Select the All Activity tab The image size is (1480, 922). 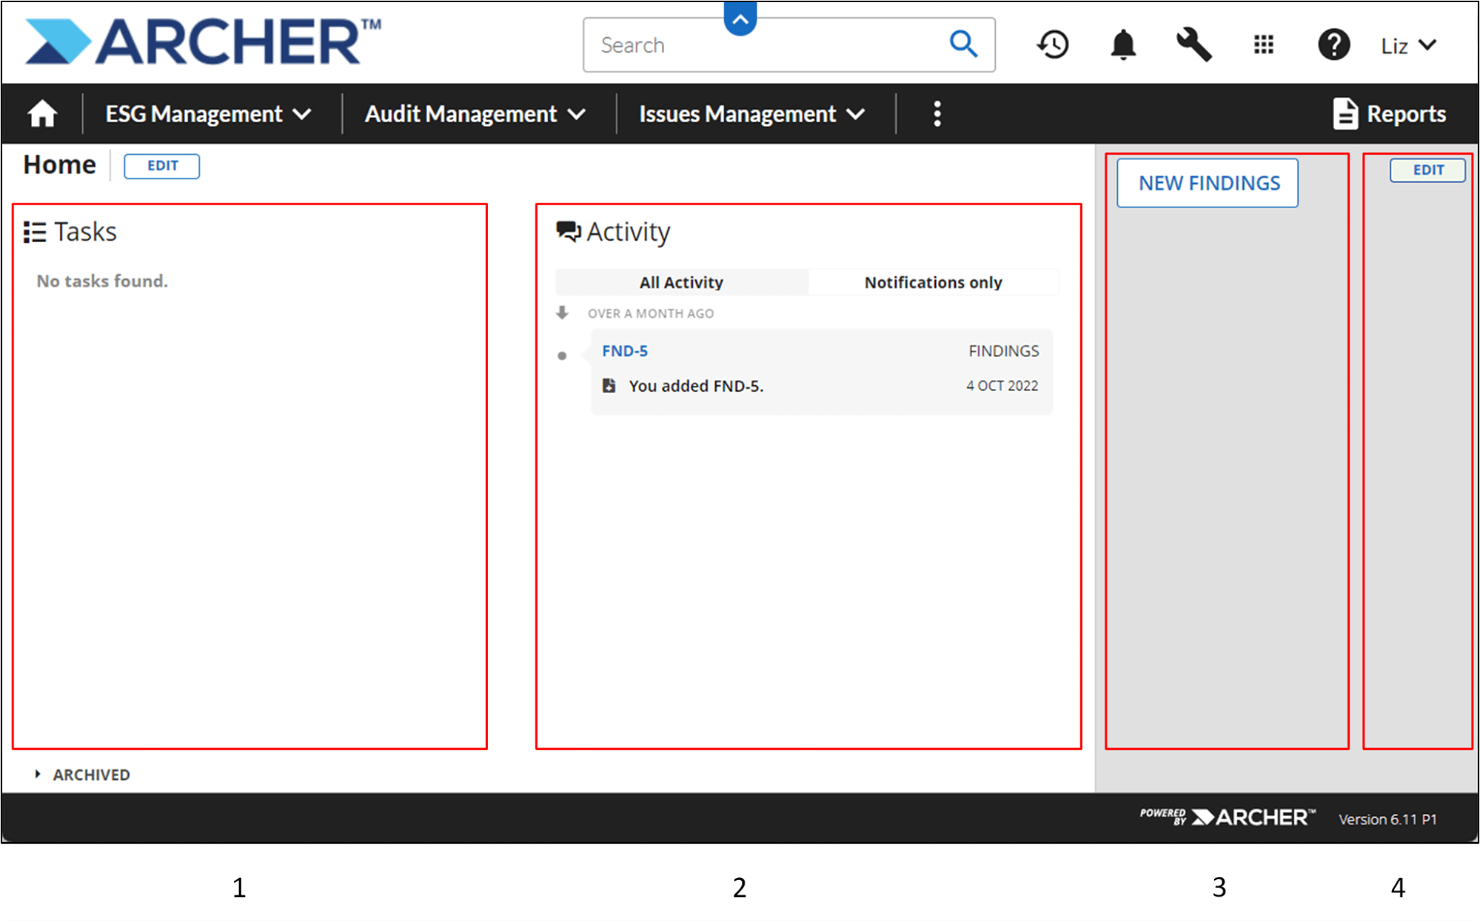tap(681, 282)
